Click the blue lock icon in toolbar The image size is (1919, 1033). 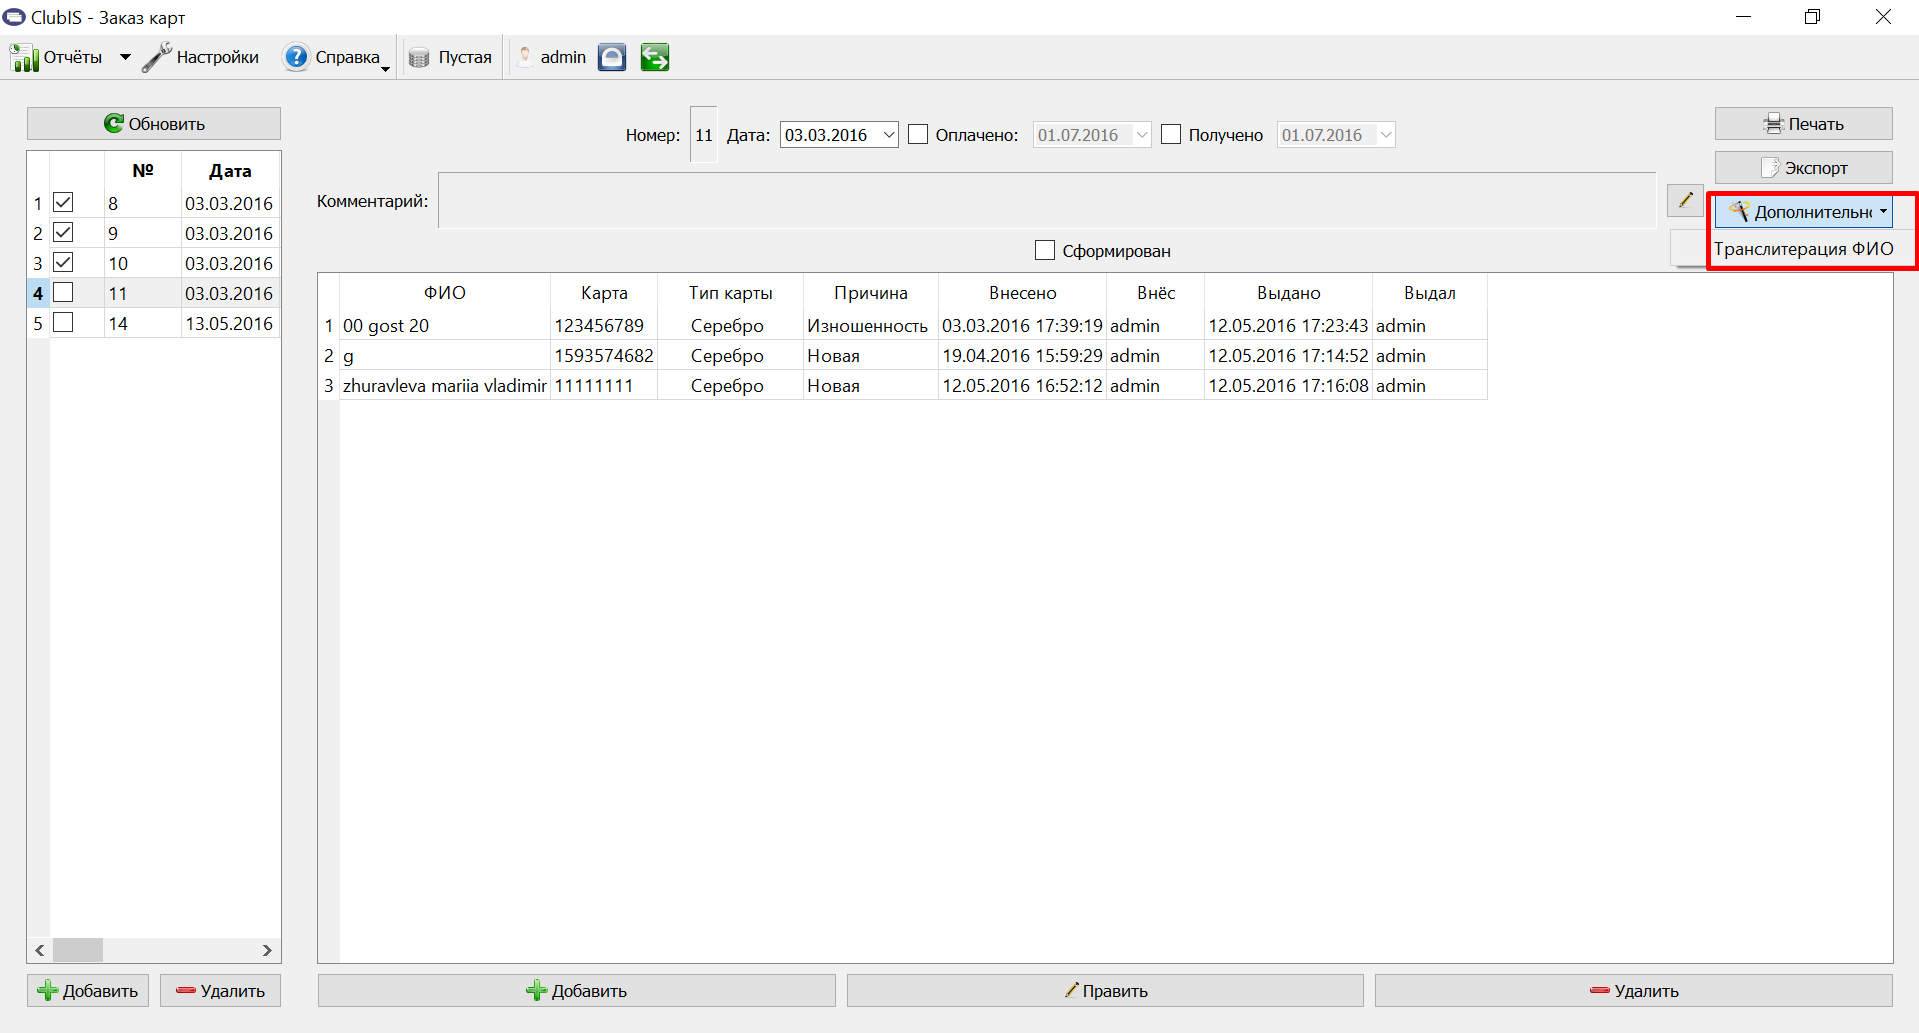[612, 58]
